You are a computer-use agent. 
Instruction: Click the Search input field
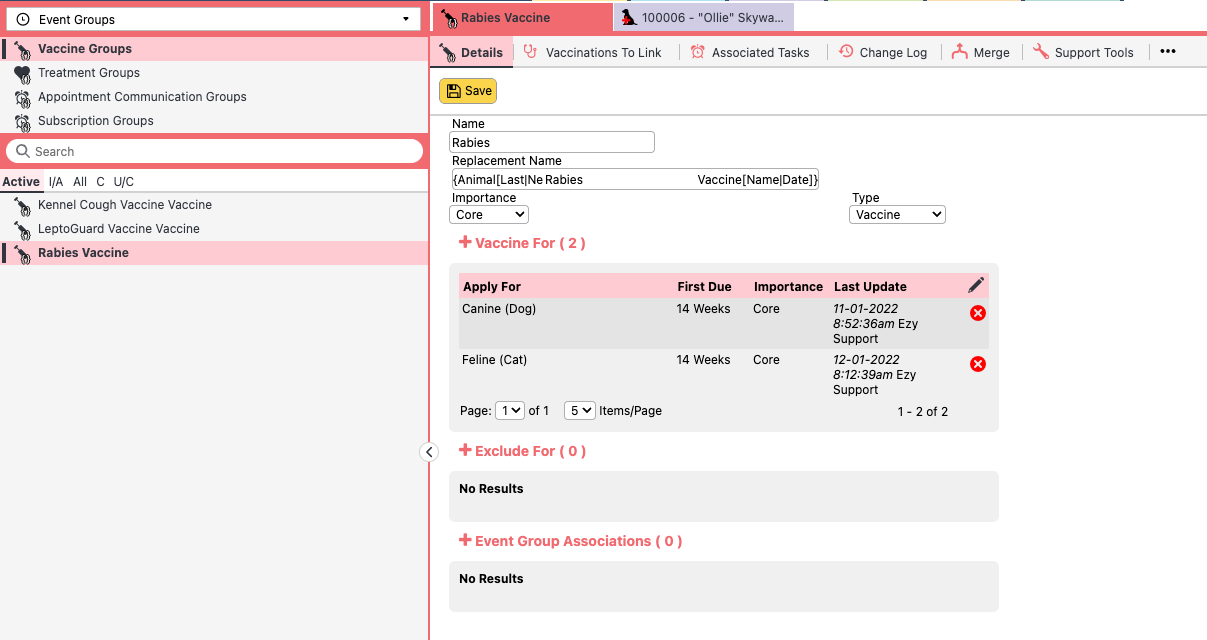click(214, 151)
